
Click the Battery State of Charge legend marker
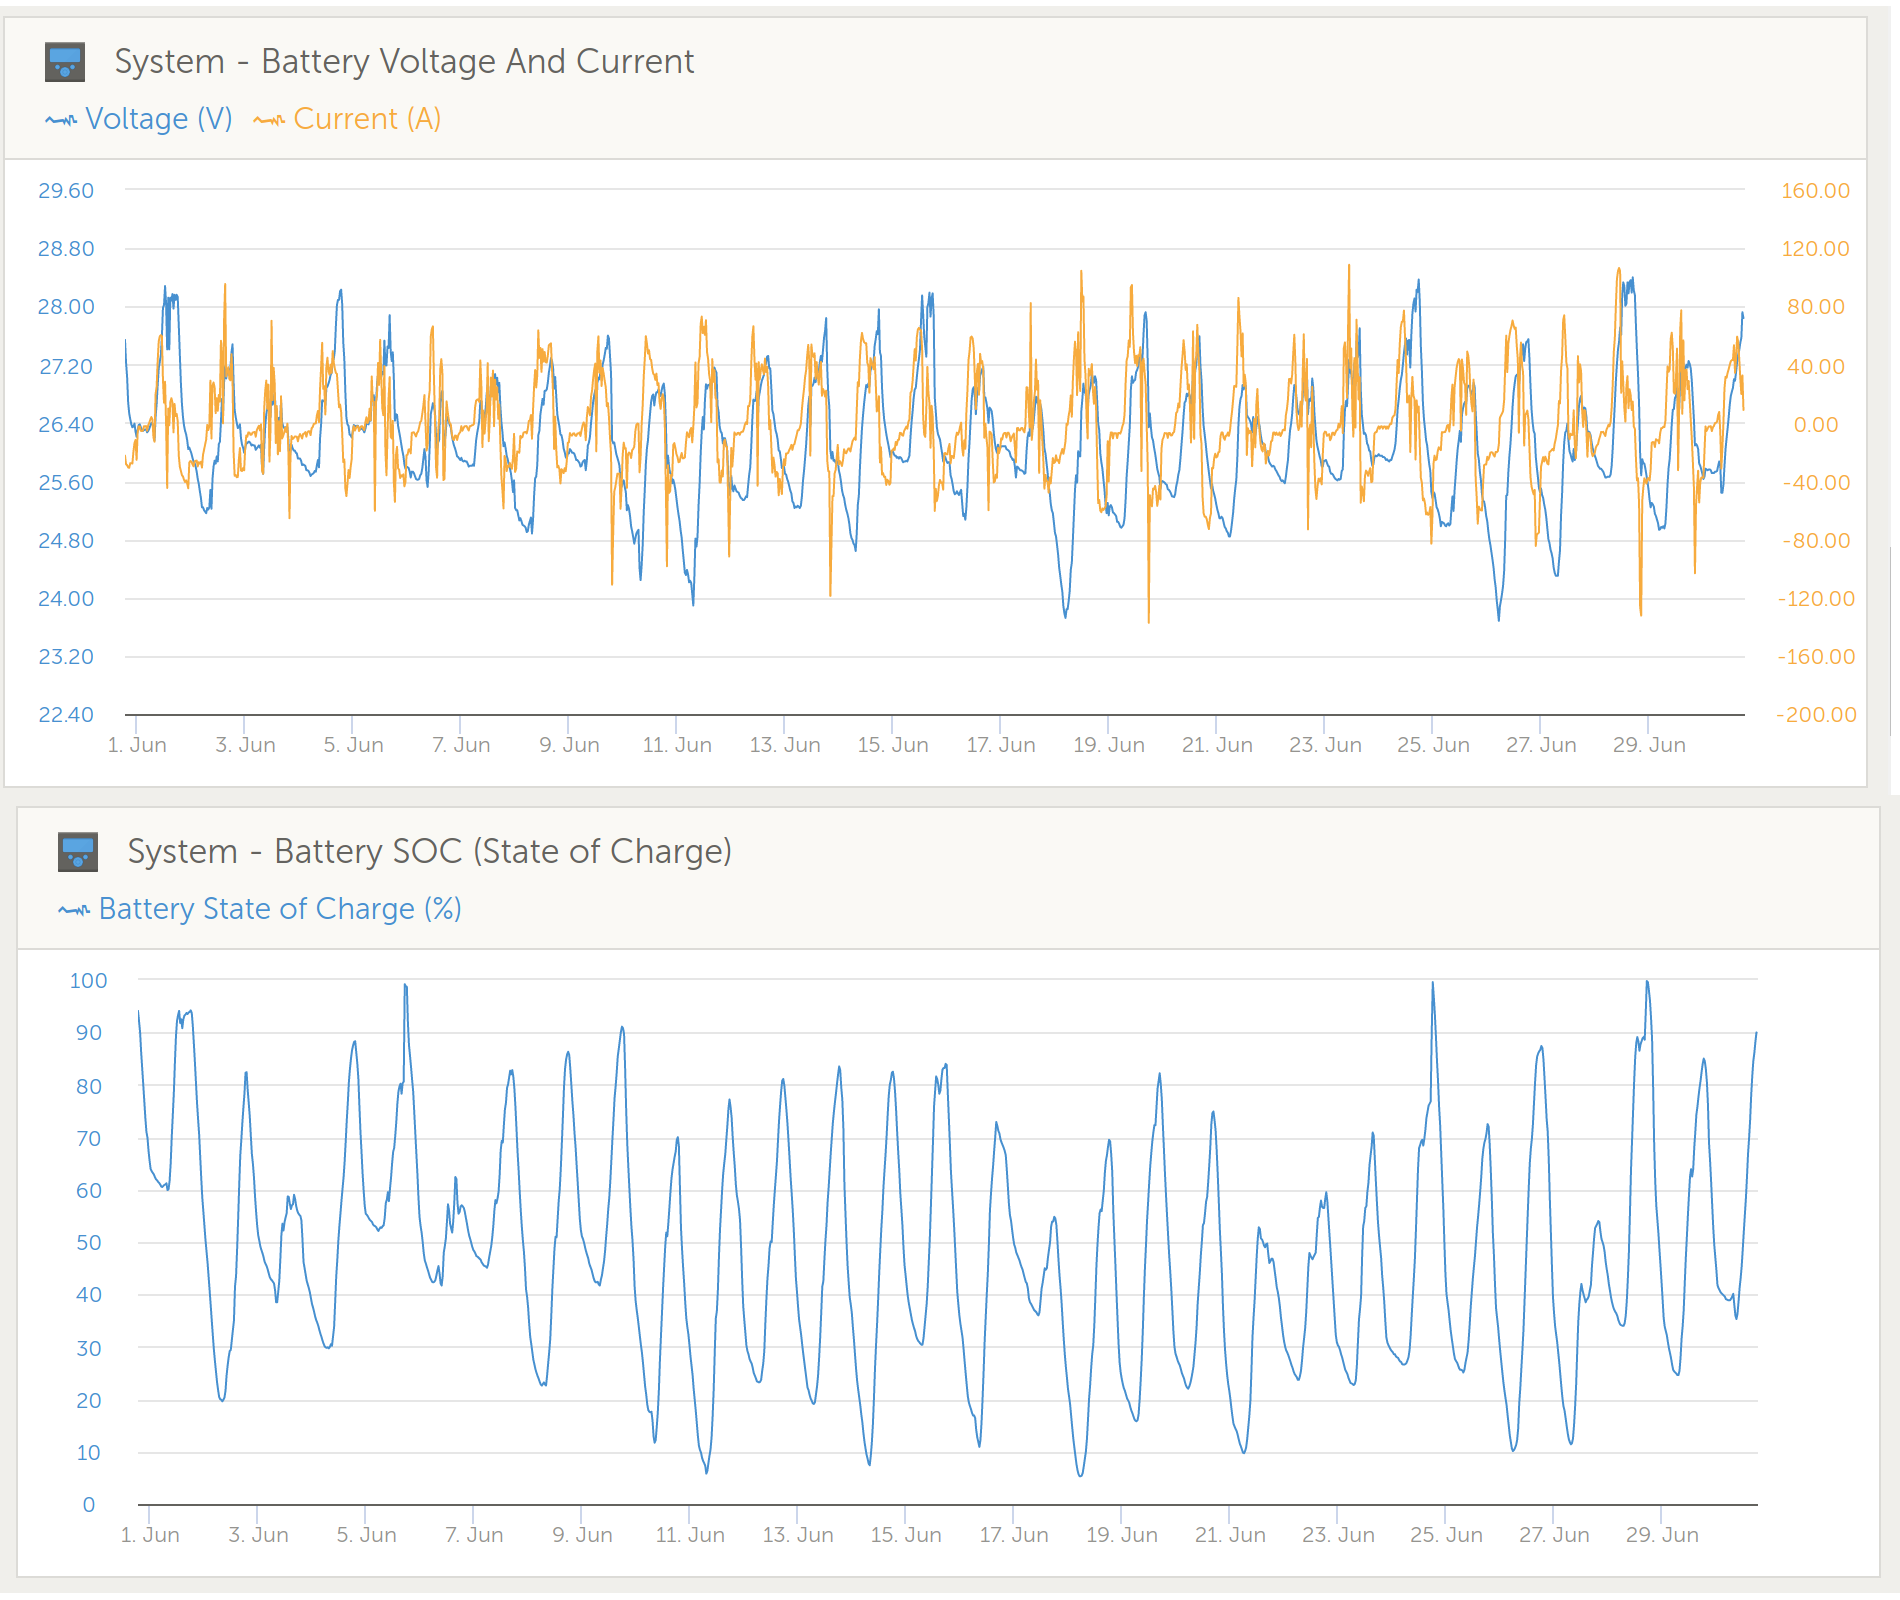coord(74,910)
